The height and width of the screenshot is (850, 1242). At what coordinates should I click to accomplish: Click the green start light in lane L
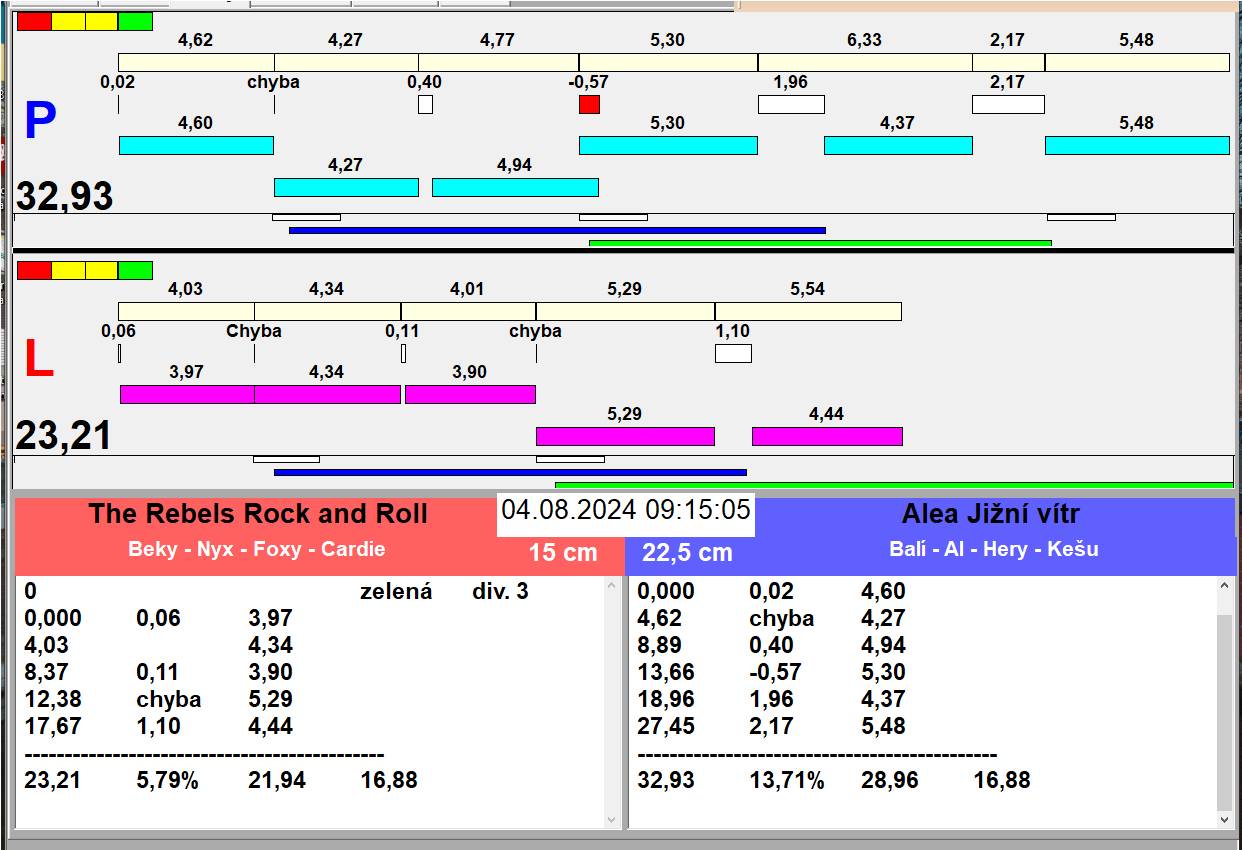(135, 270)
